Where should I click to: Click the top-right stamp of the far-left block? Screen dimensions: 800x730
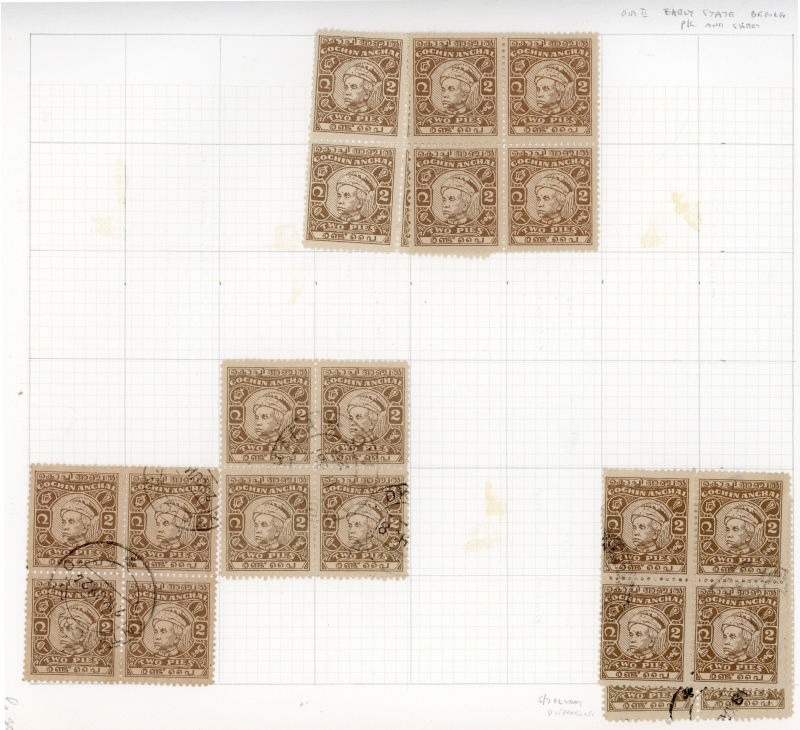170,519
